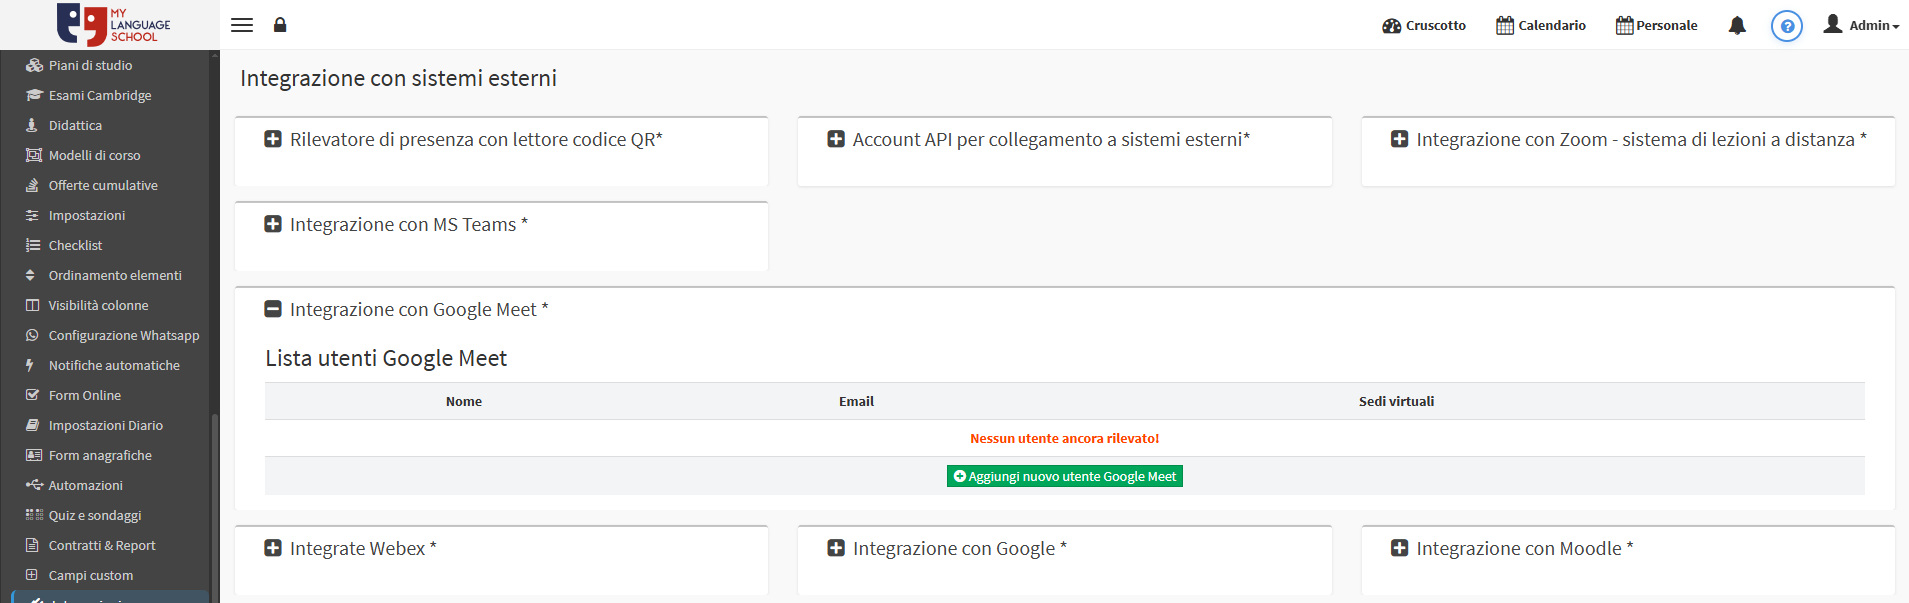The height and width of the screenshot is (603, 1909).
Task: Click the My Language School logo
Action: (x=112, y=25)
